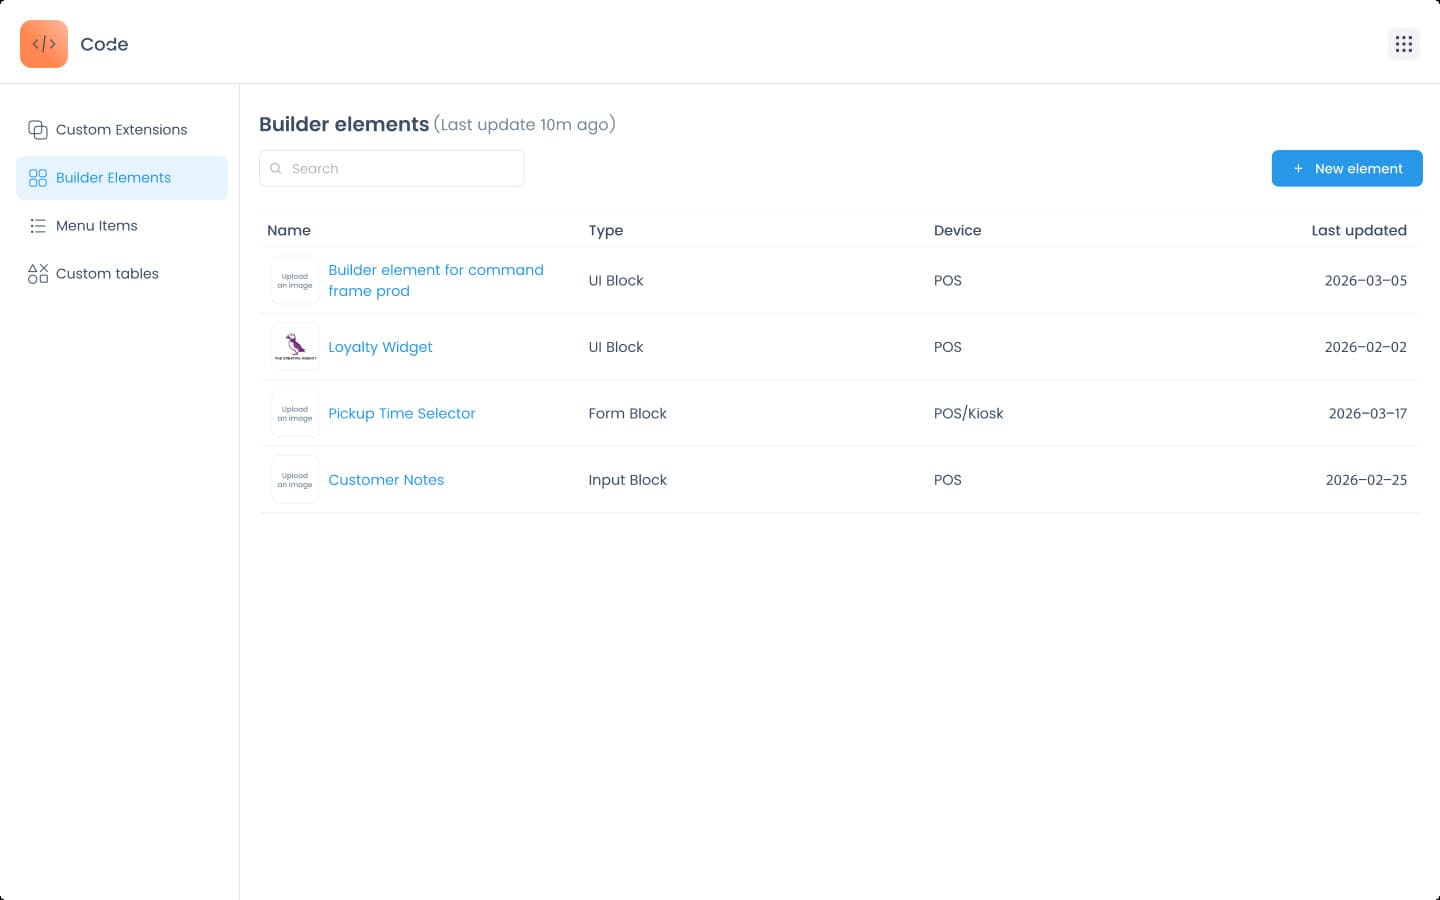
Task: Click the Last updated column header
Action: 1359,230
